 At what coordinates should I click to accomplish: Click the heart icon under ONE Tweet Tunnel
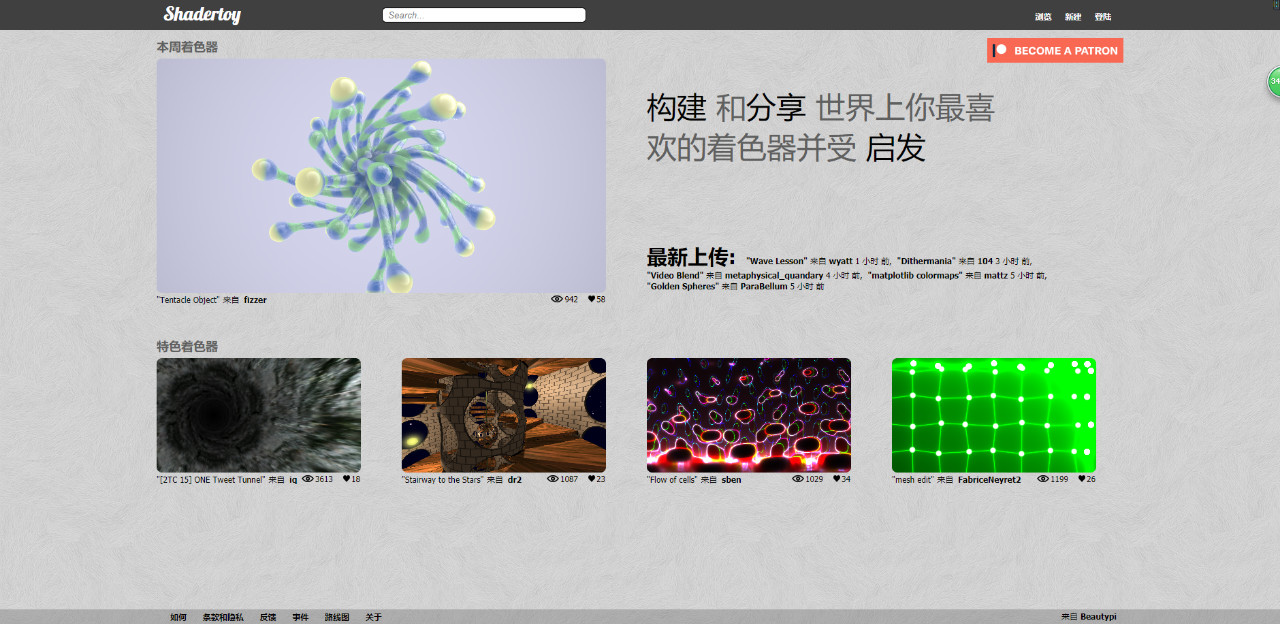[346, 479]
